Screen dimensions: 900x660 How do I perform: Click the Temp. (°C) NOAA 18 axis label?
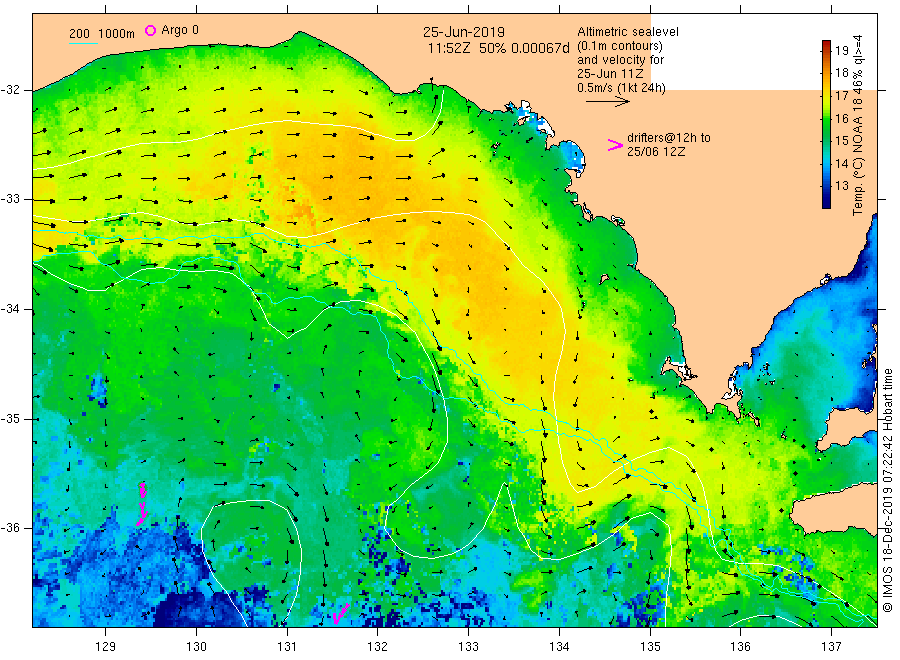point(858,125)
